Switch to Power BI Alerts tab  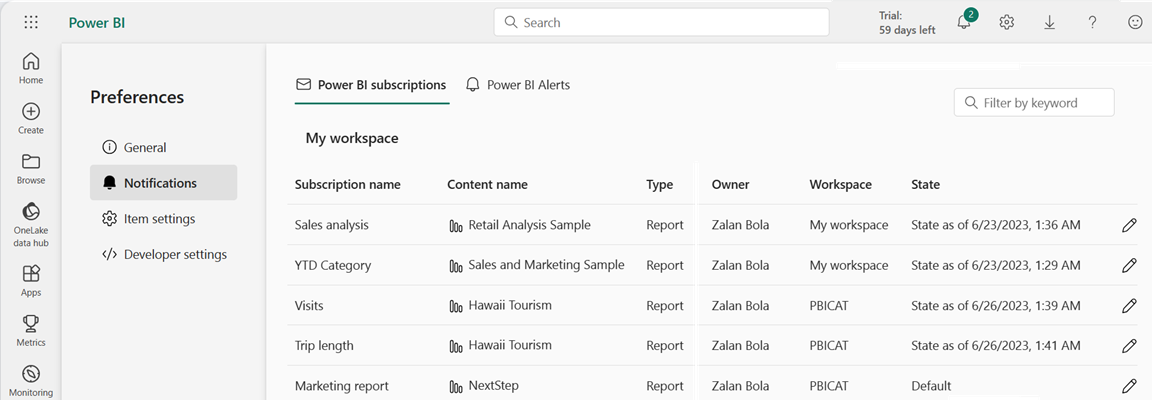click(x=518, y=85)
